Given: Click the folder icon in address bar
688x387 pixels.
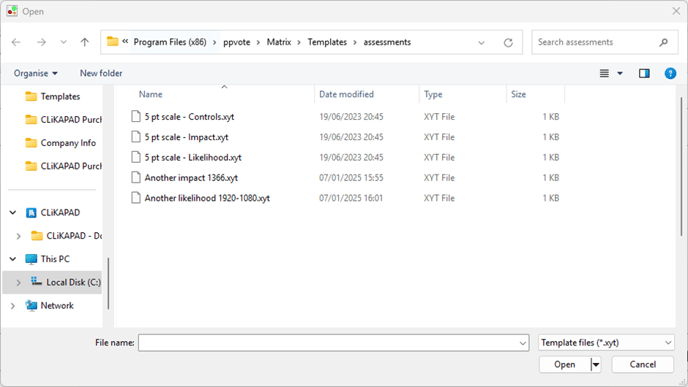Looking at the screenshot, I should [x=112, y=41].
